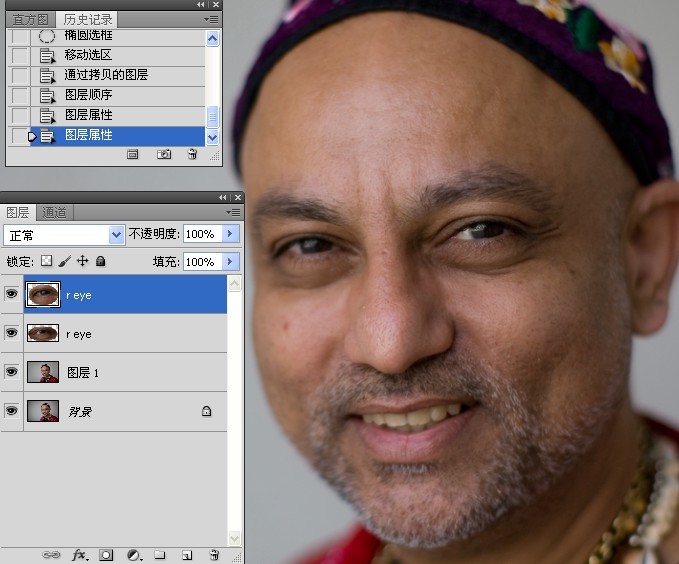
Task: Delete current history state trash icon
Action: (x=192, y=154)
